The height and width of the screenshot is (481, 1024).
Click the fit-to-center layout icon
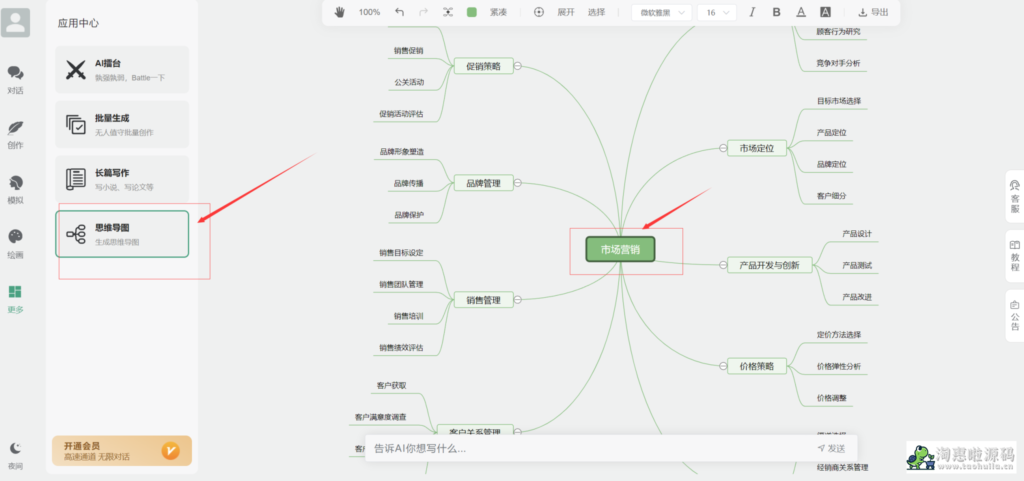[x=447, y=12]
